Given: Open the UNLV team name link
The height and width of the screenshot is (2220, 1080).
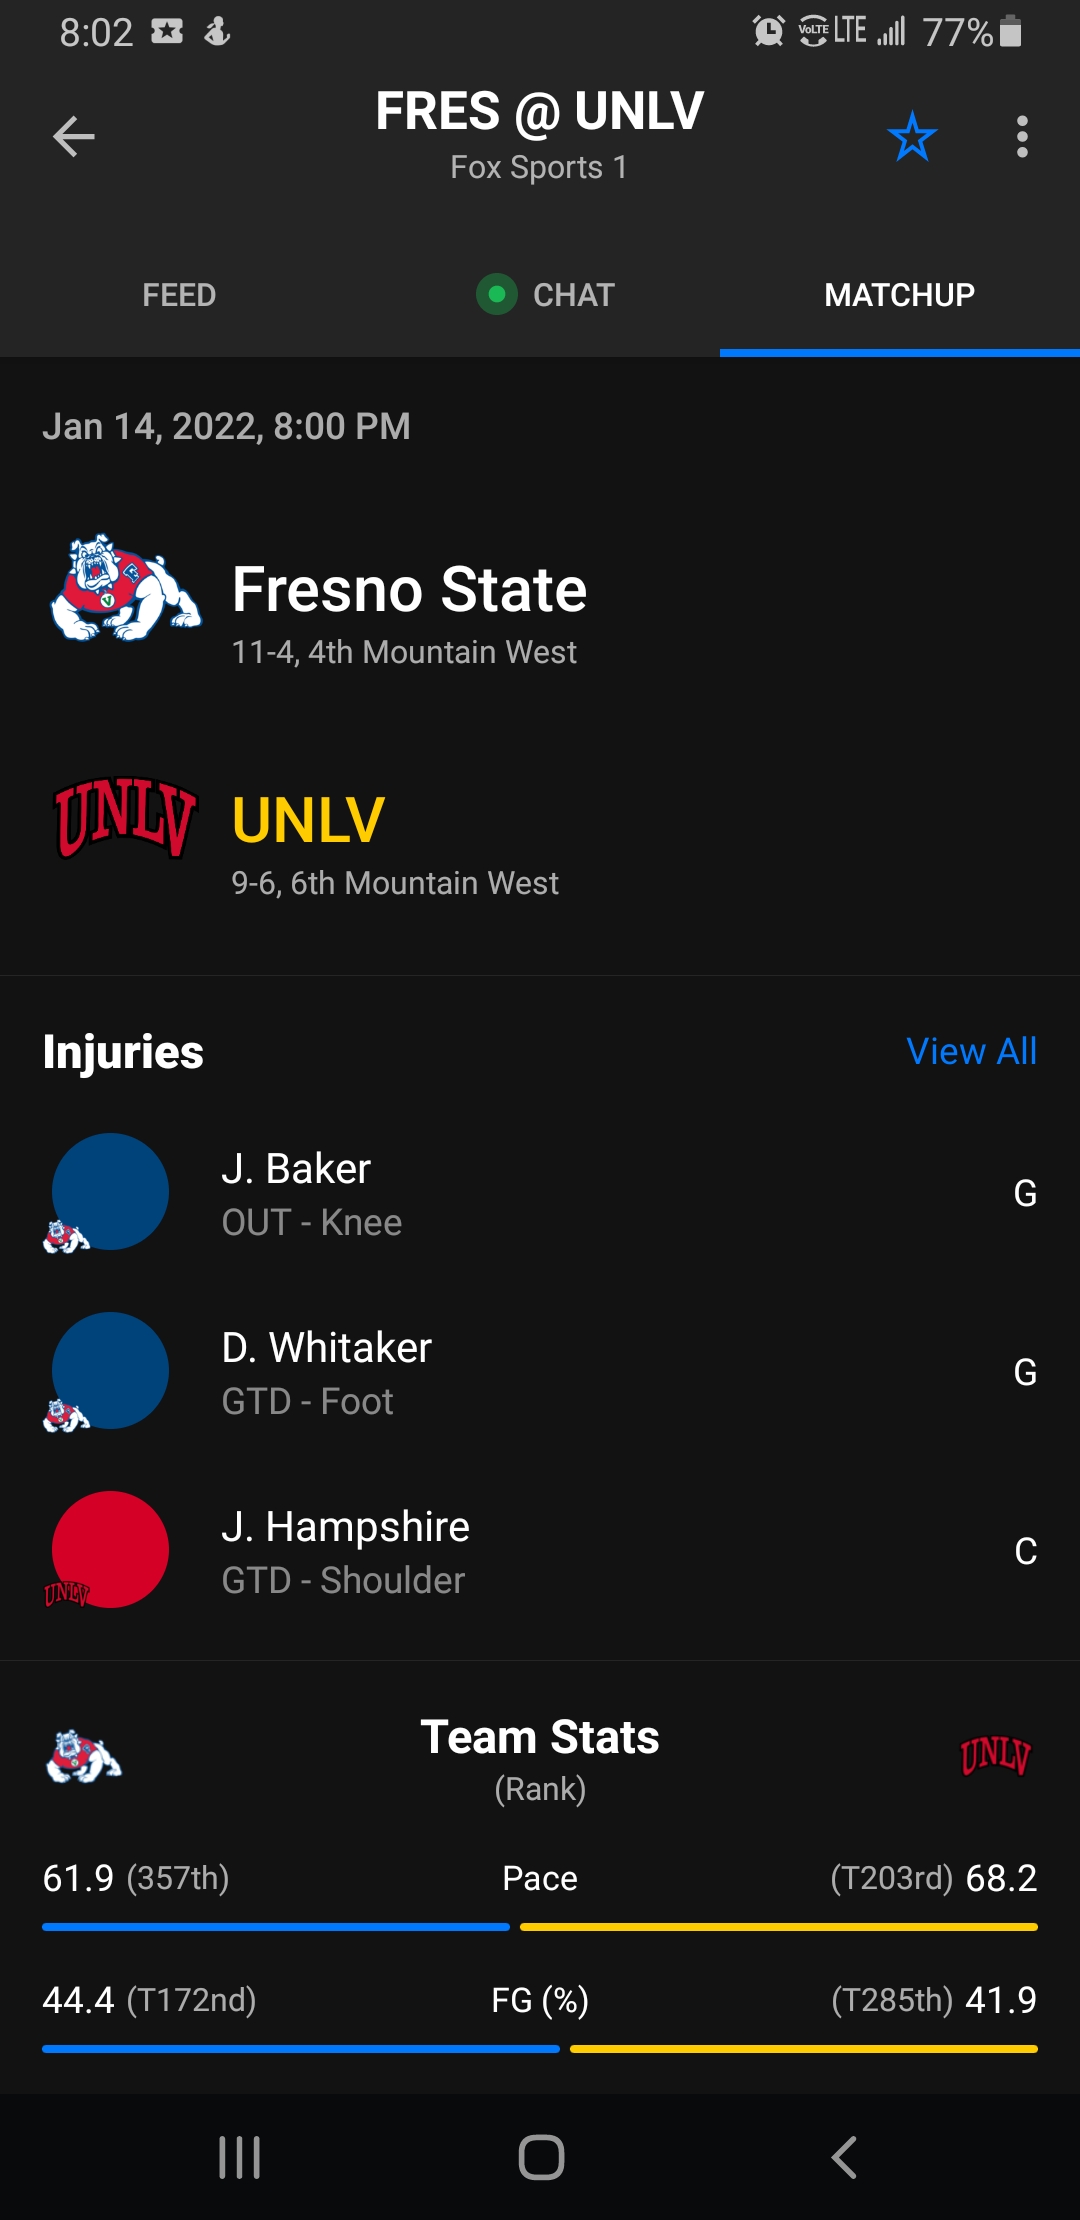Looking at the screenshot, I should 308,821.
